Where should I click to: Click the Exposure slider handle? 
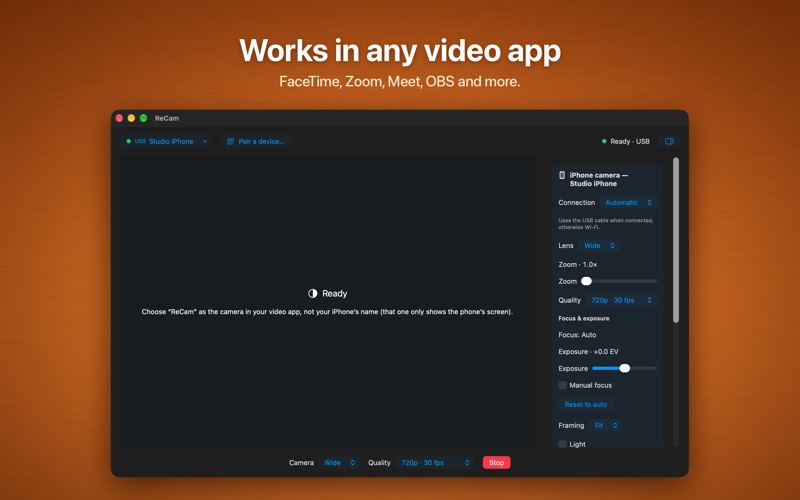(x=624, y=368)
